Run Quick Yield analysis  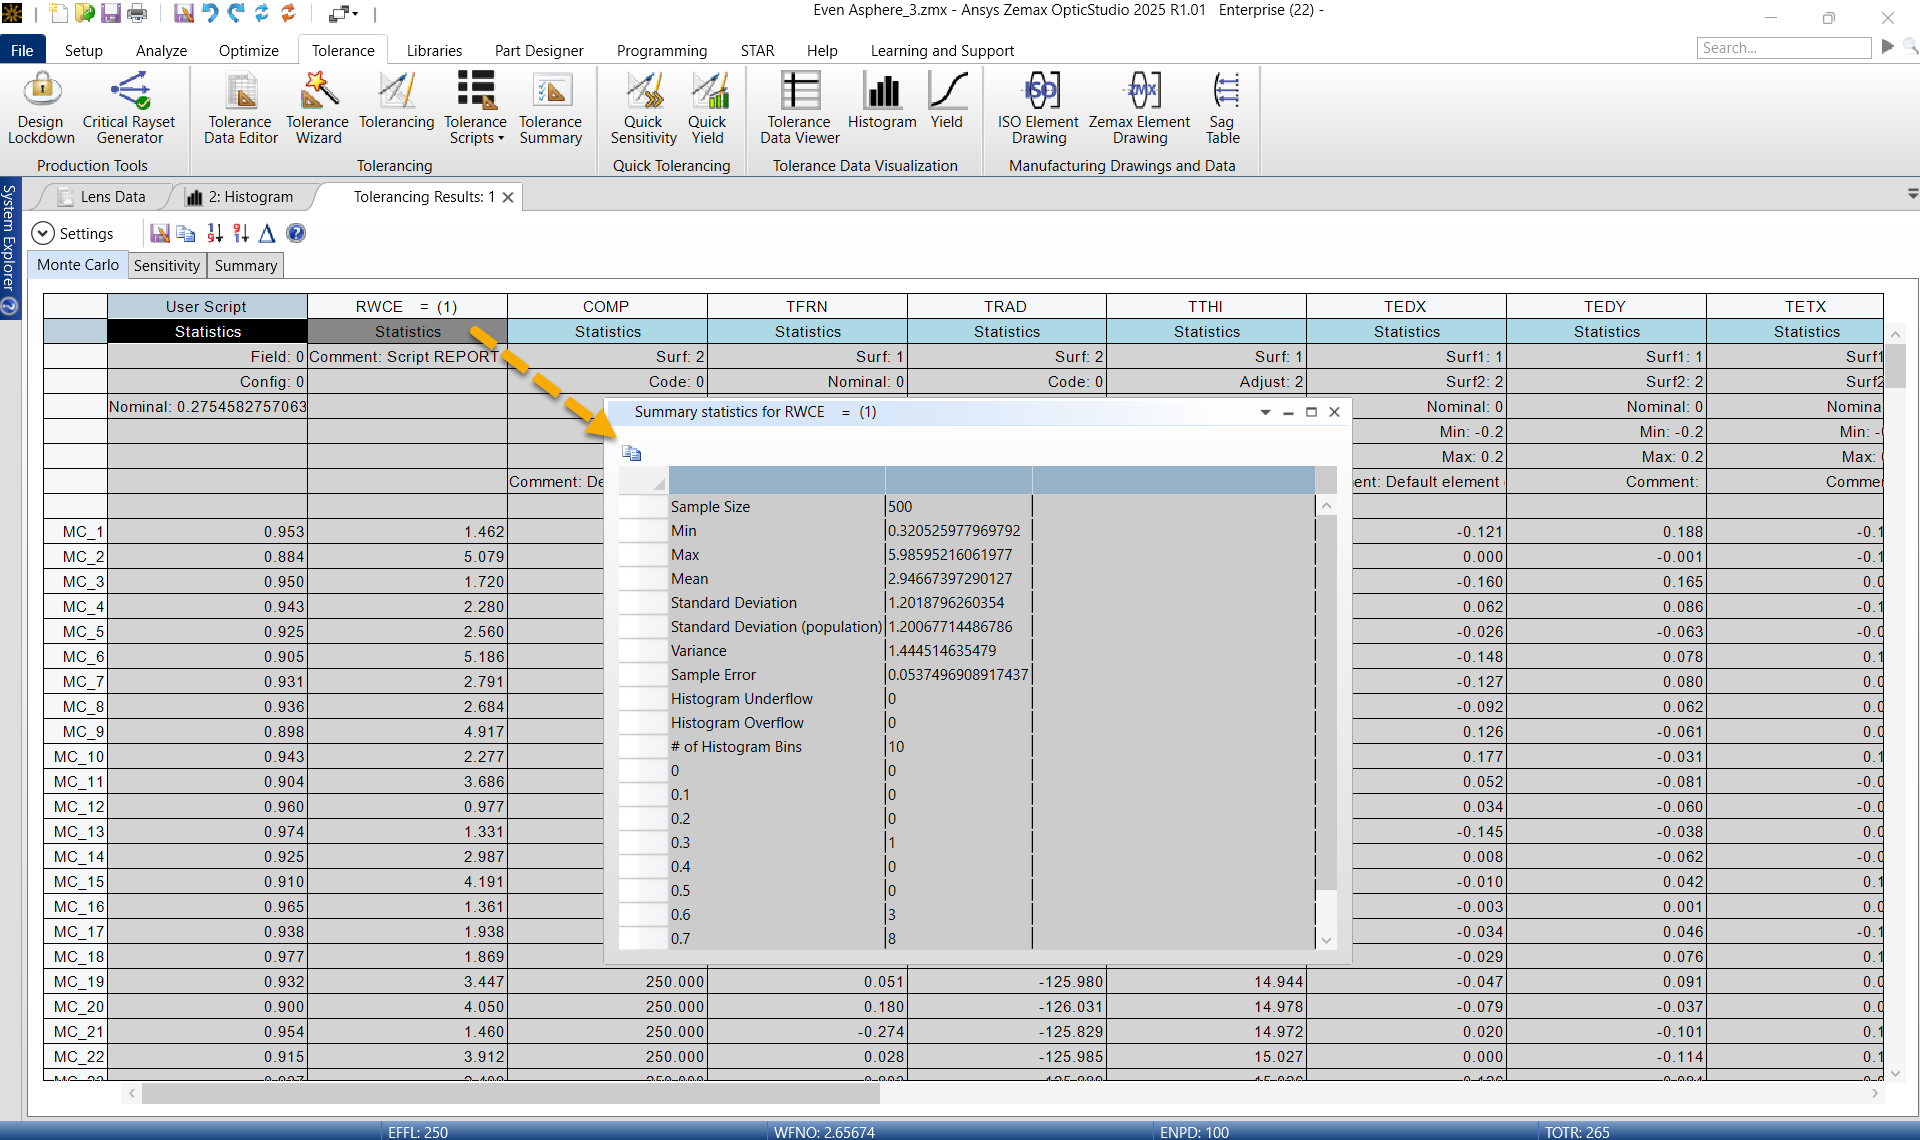[x=708, y=108]
